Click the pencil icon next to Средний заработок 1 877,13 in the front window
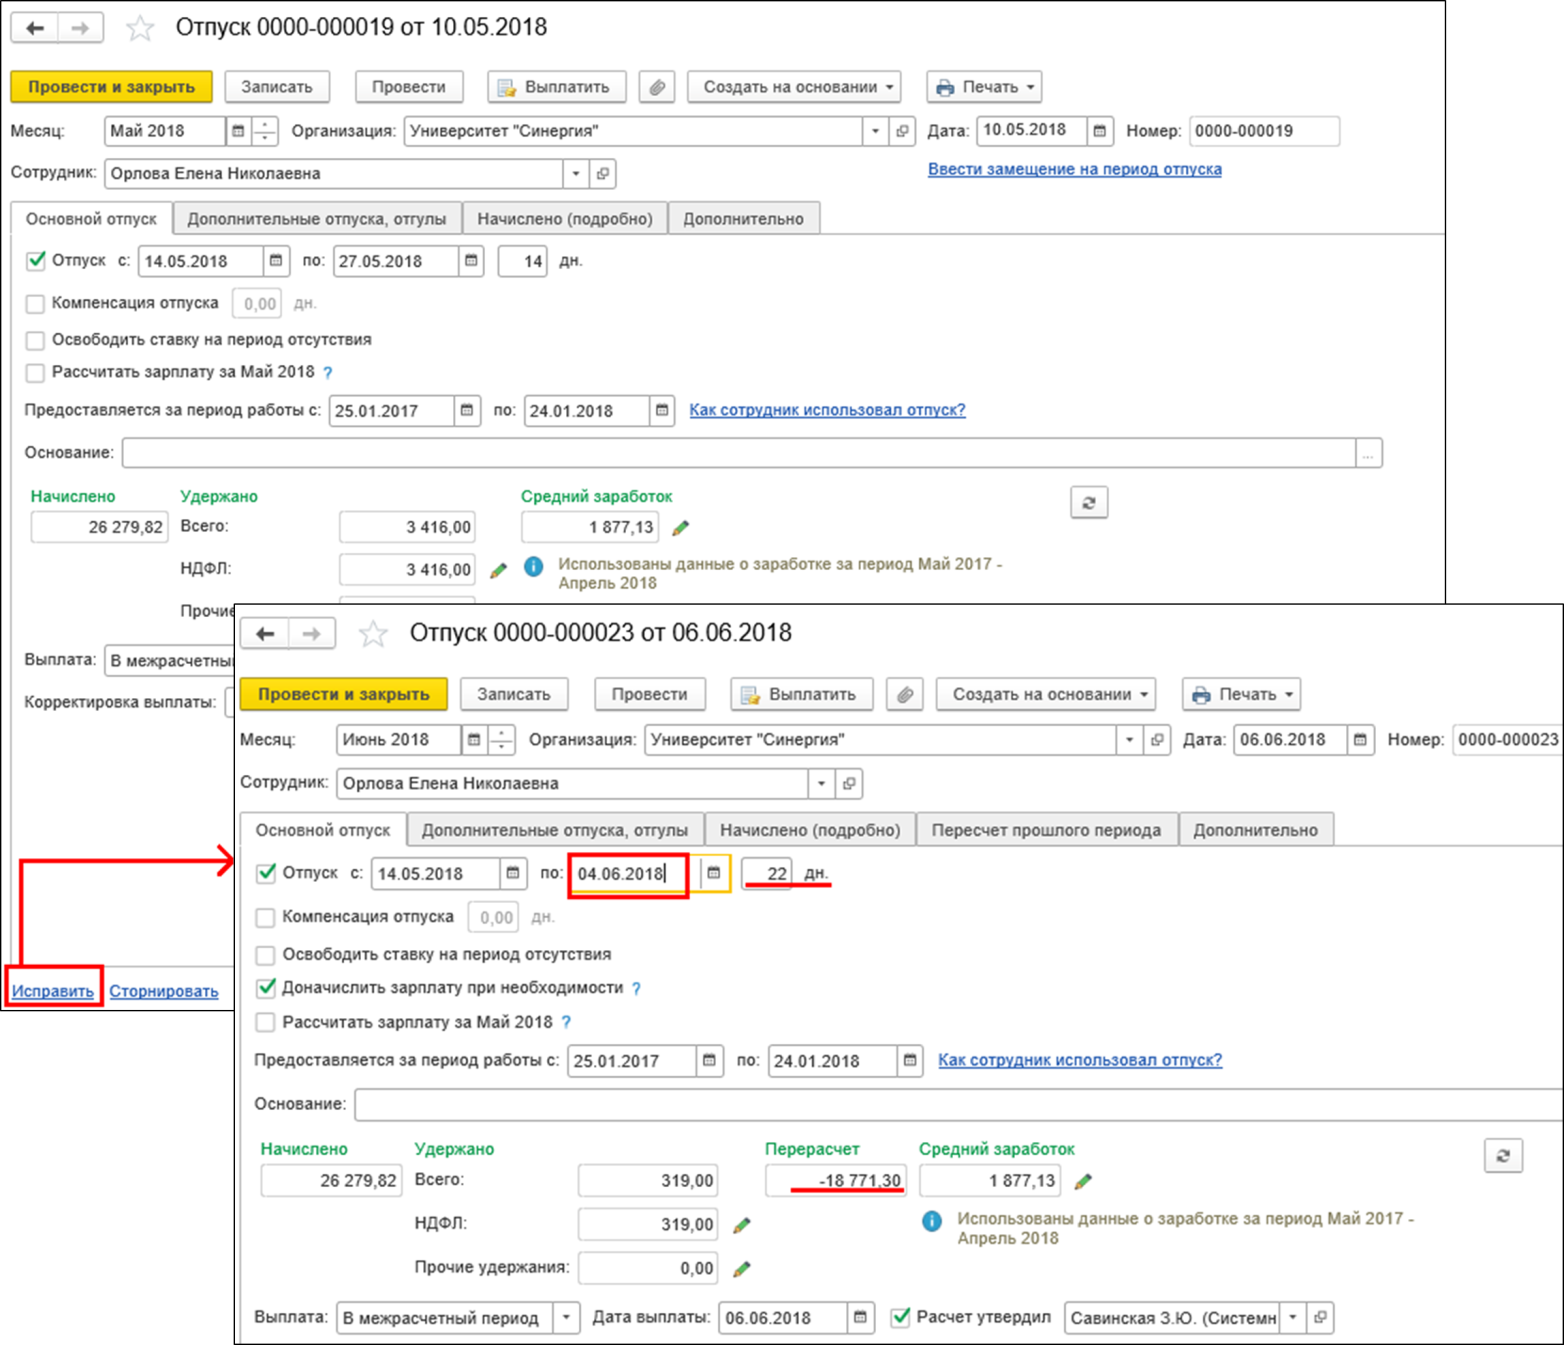Viewport: 1564px width, 1345px height. pos(1083,1182)
